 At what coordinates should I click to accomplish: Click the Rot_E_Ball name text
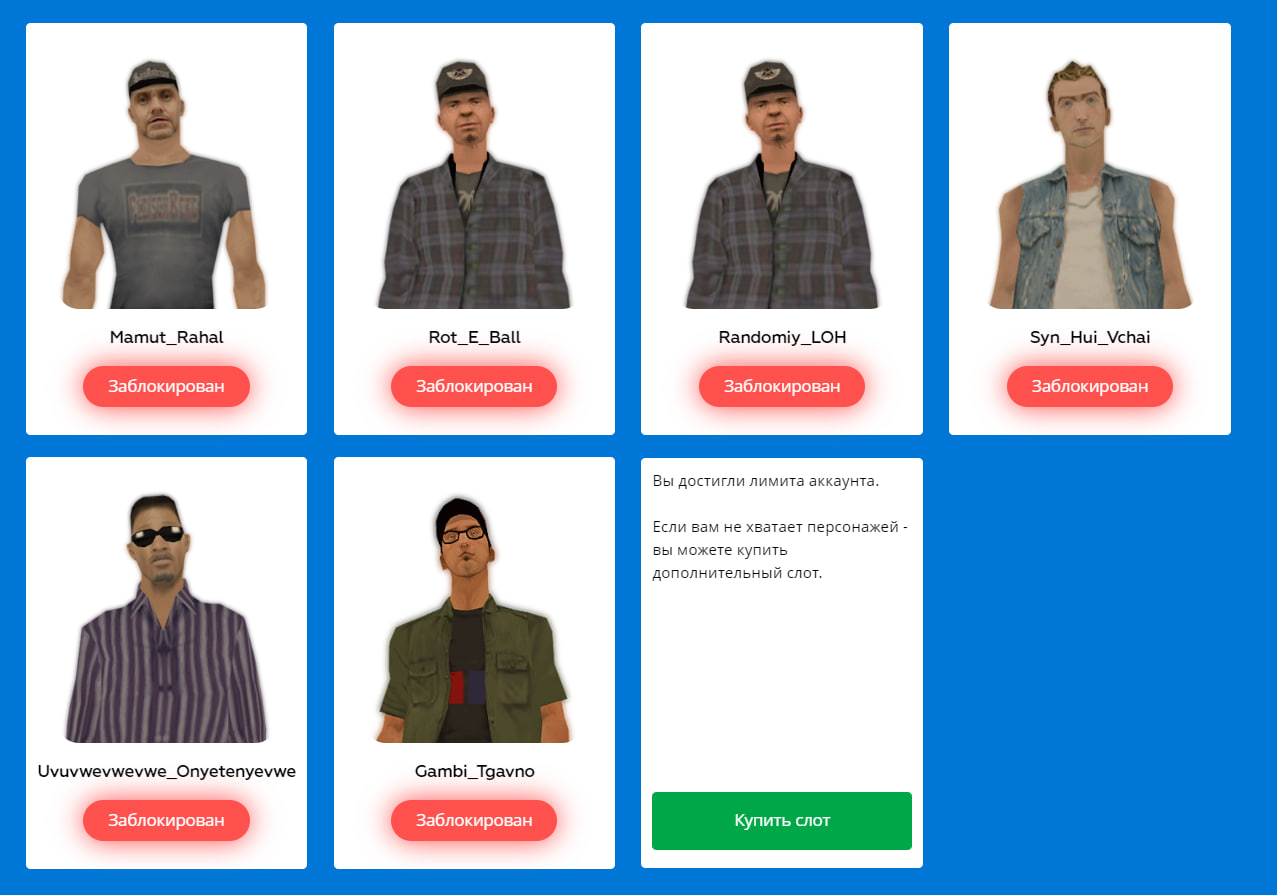(x=474, y=337)
